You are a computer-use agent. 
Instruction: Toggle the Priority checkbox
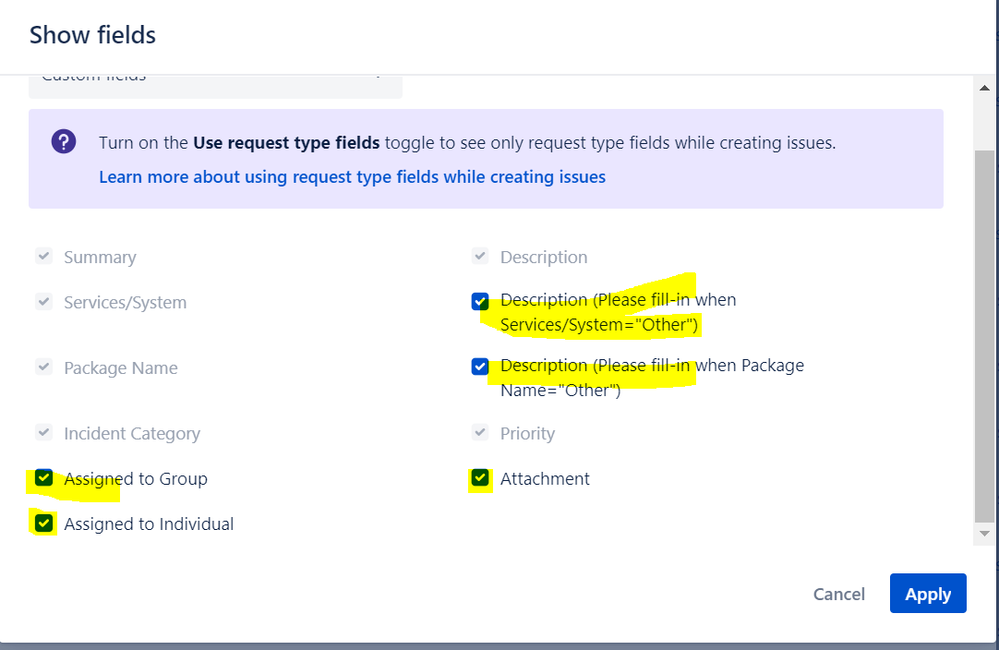pos(480,433)
